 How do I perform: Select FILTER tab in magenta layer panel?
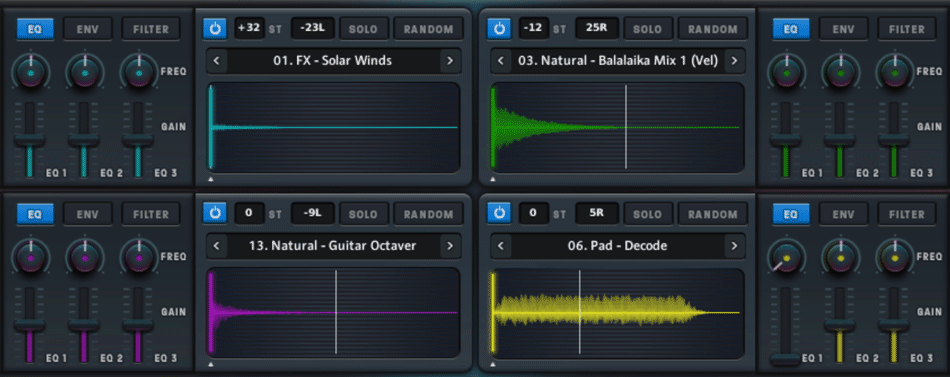pyautogui.click(x=151, y=214)
